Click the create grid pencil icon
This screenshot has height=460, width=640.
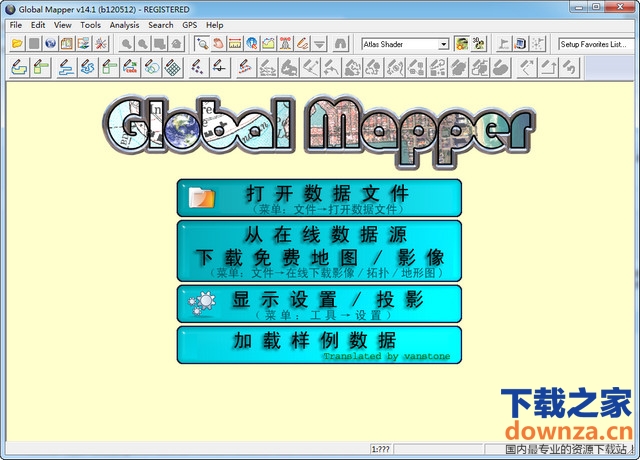tap(173, 67)
